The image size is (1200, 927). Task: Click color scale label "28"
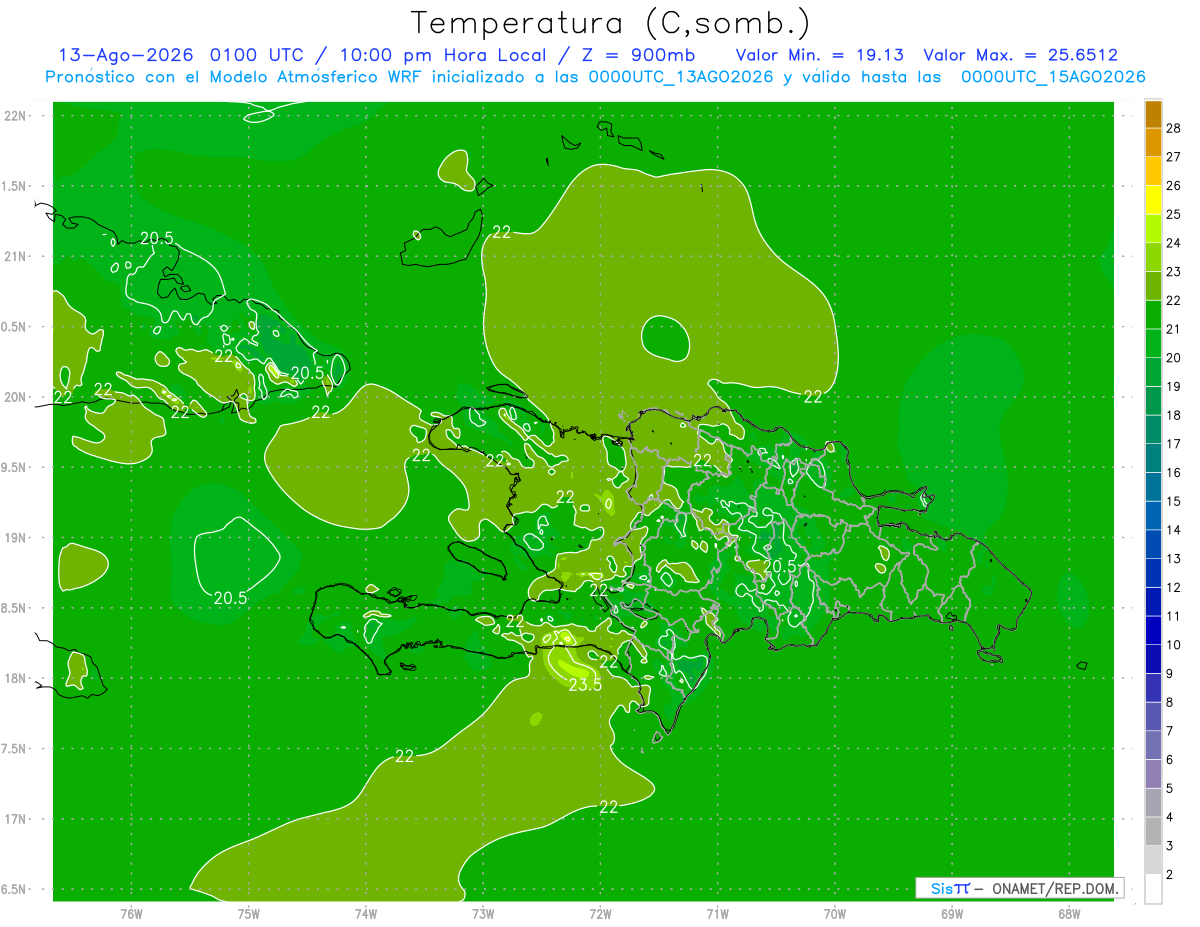click(x=1175, y=128)
